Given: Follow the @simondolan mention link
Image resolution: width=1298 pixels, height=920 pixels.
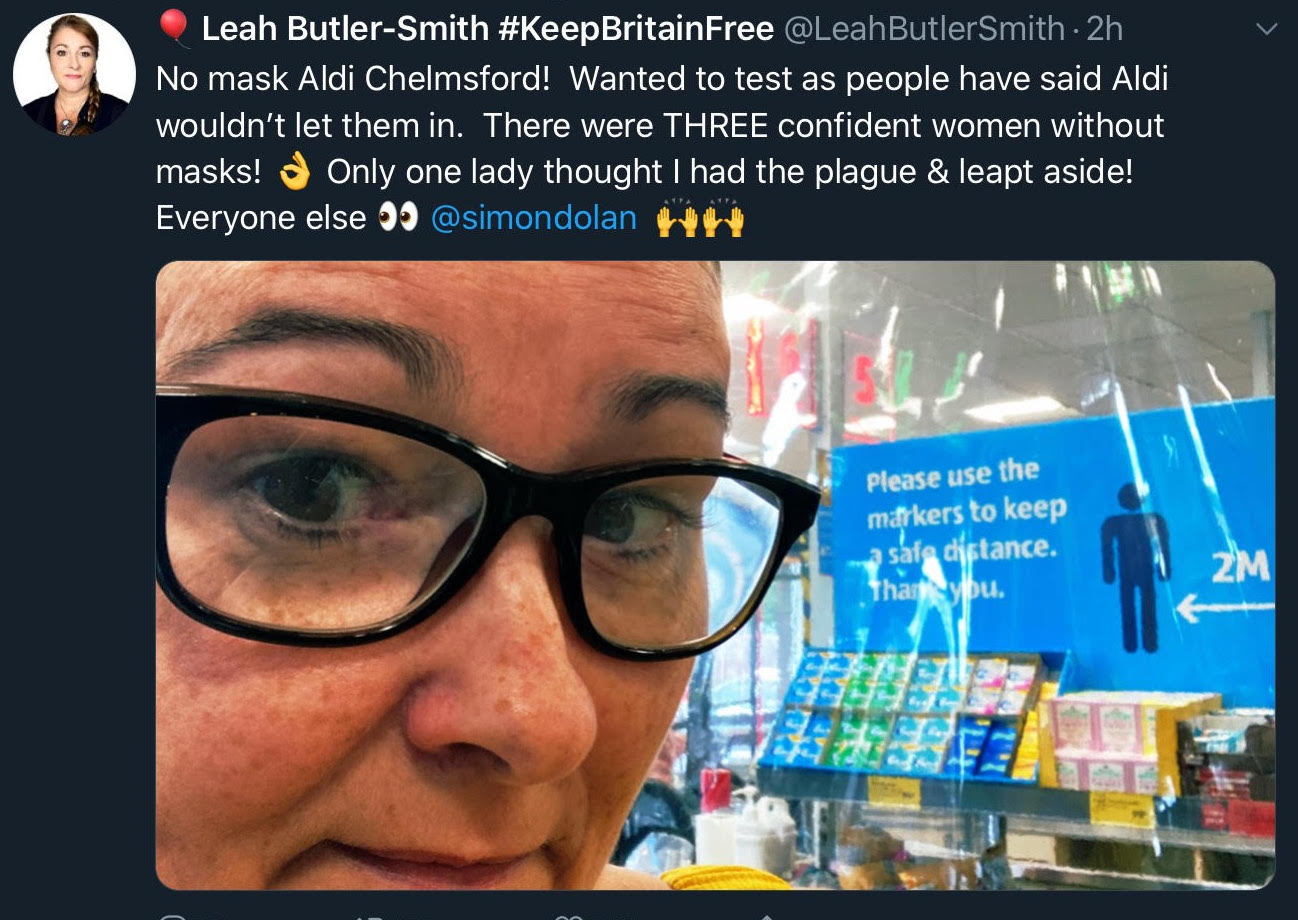Looking at the screenshot, I should [x=533, y=218].
